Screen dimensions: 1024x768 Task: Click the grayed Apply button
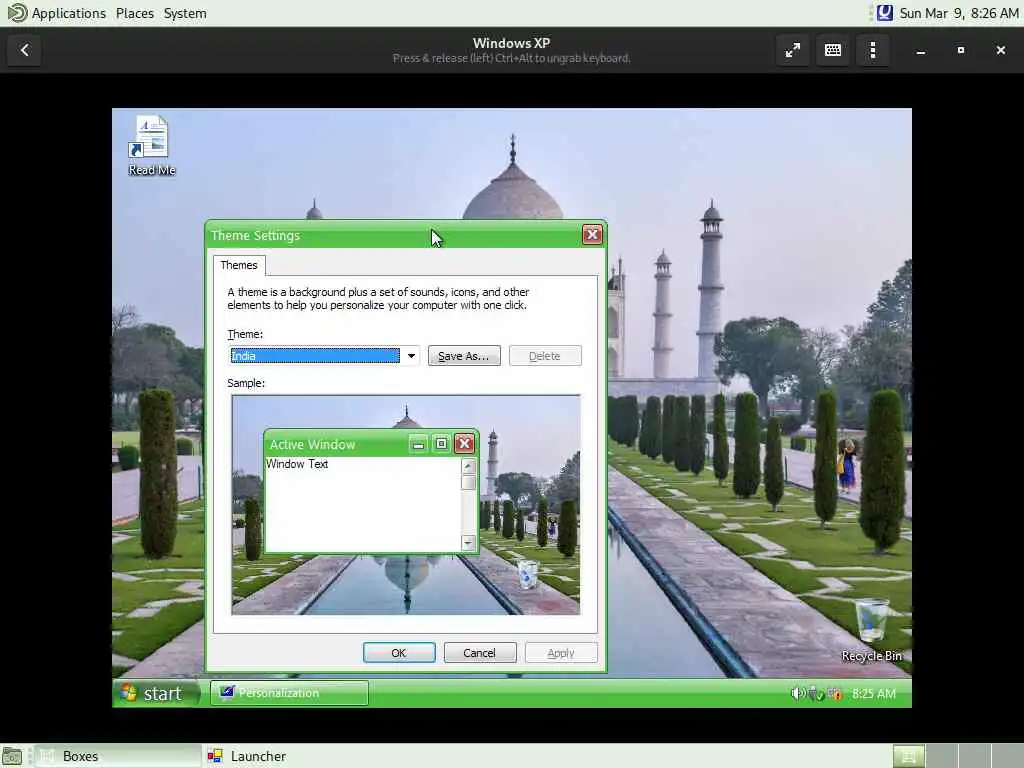point(560,652)
